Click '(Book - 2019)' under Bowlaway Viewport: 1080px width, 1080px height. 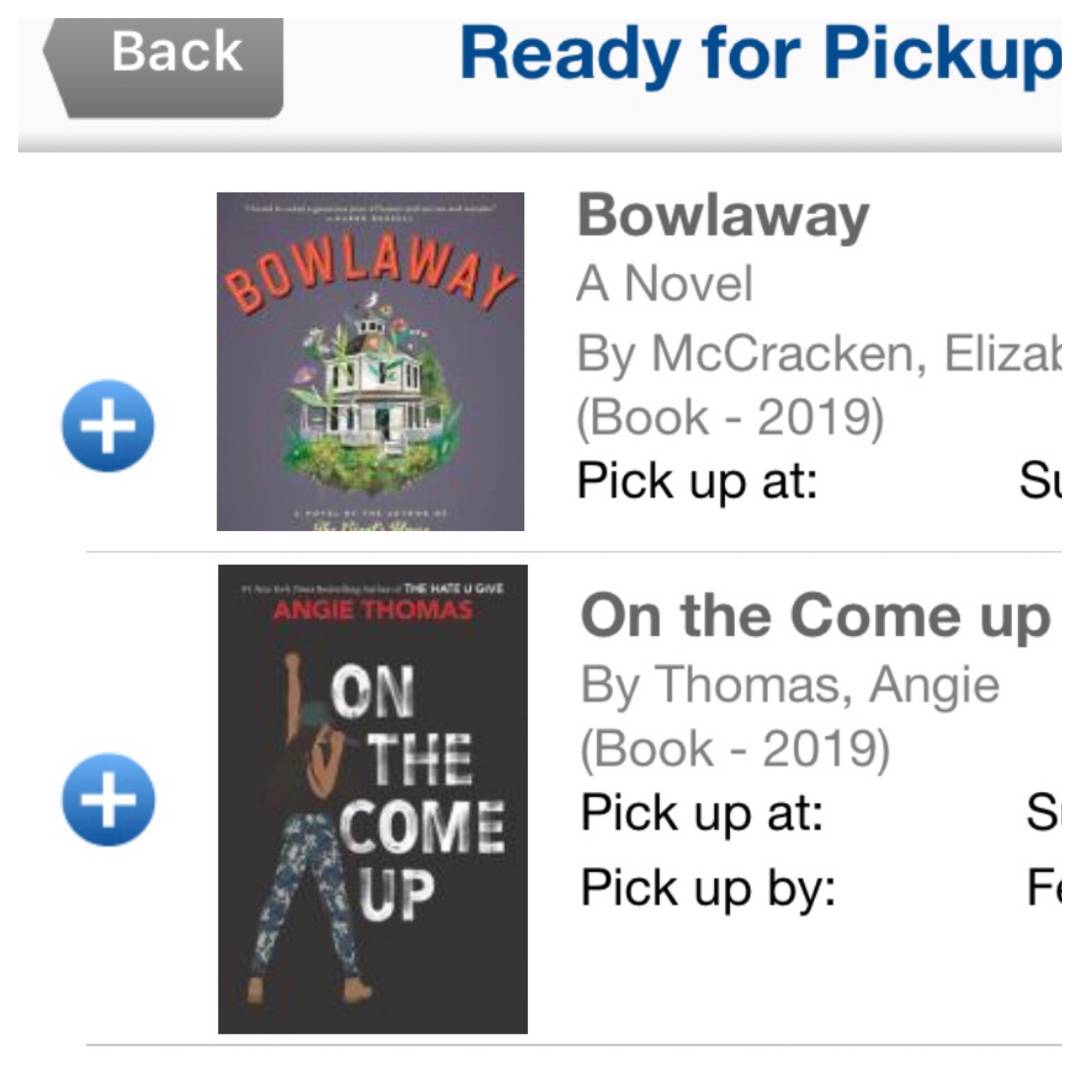[x=730, y=418]
